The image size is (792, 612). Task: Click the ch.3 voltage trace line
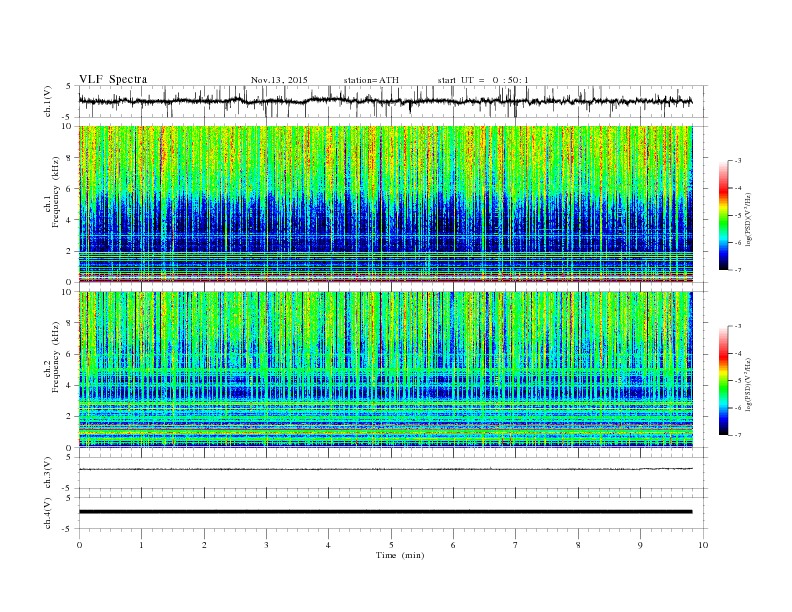tap(385, 469)
